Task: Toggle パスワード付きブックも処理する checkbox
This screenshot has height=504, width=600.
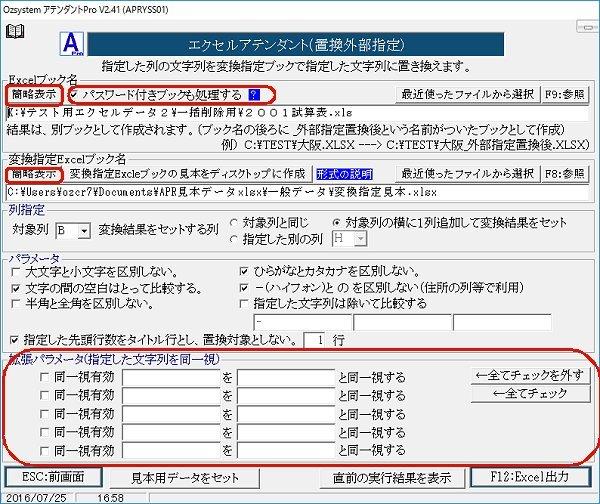Action: (75, 94)
